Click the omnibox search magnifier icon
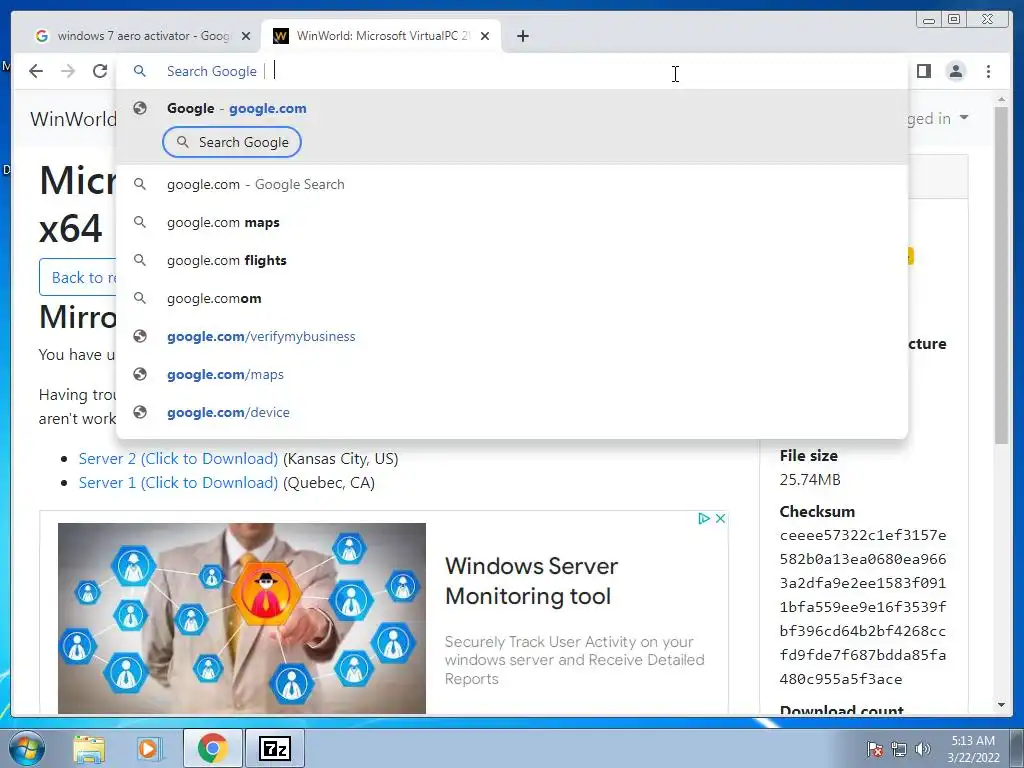The image size is (1024, 768). pyautogui.click(x=140, y=71)
